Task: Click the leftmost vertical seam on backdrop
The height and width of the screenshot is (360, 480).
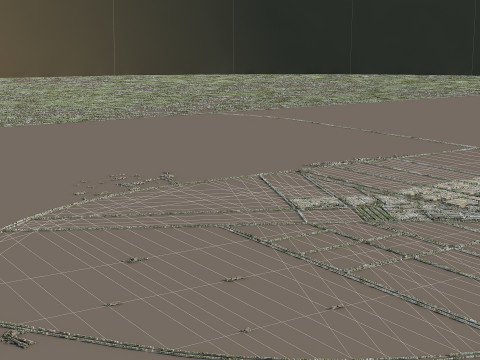Action: [114, 37]
